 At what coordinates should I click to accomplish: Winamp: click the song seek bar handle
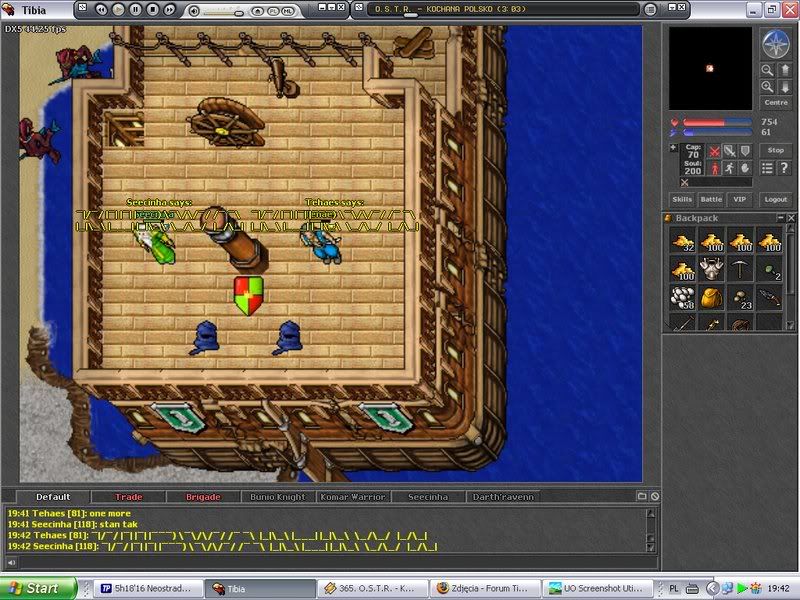[x=410, y=15]
